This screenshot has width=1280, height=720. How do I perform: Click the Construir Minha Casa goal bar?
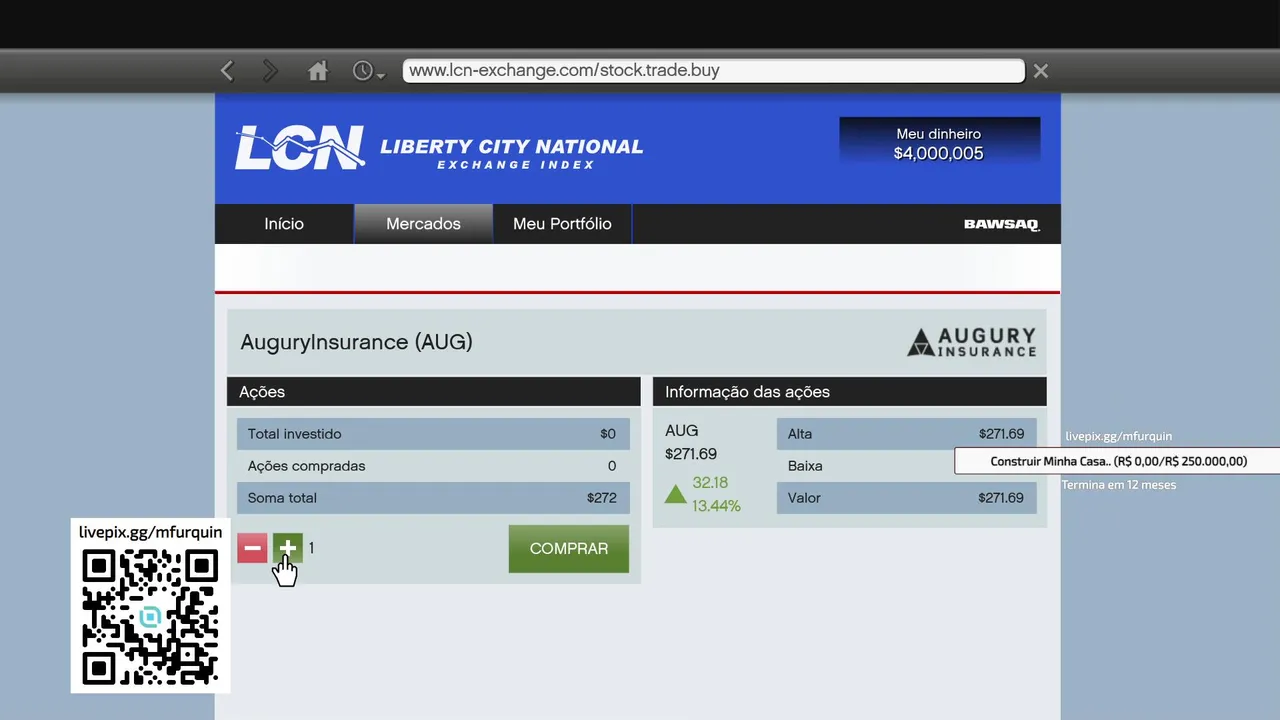tap(1118, 461)
